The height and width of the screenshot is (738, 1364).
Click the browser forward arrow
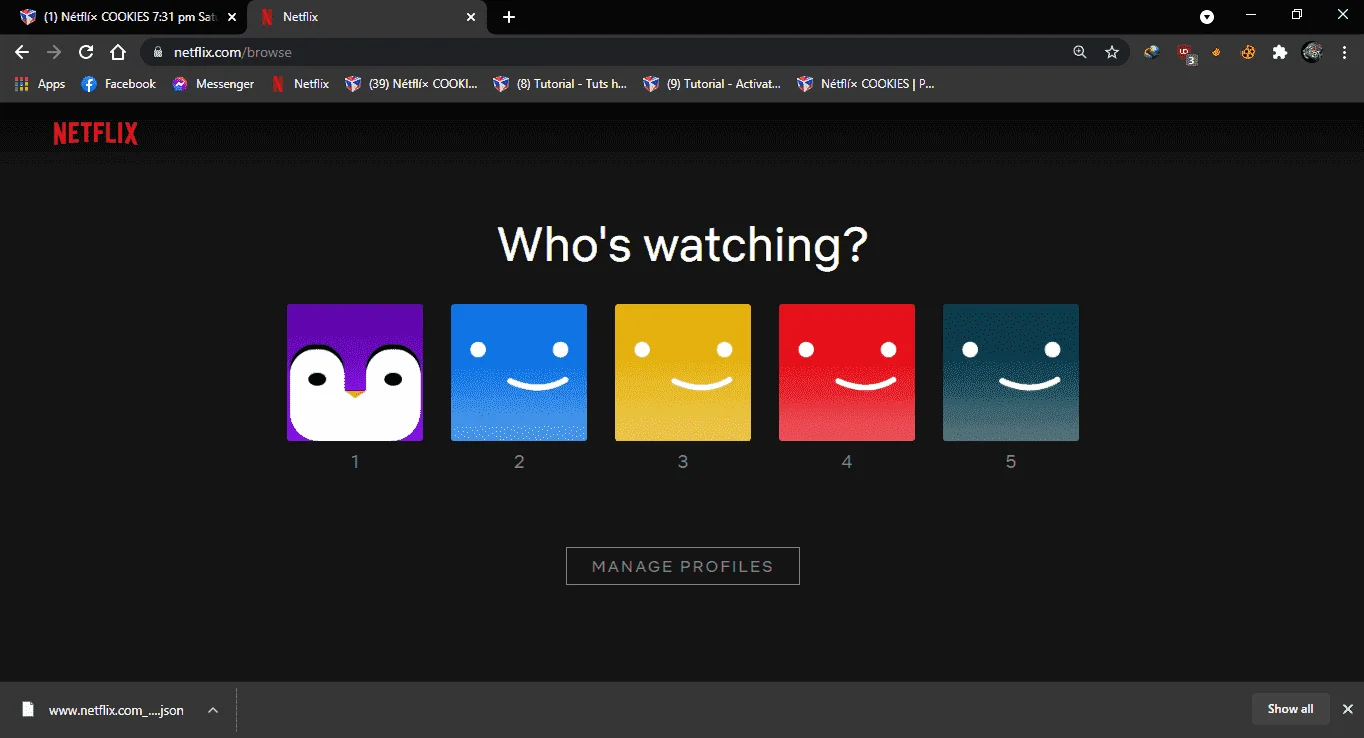pos(54,52)
